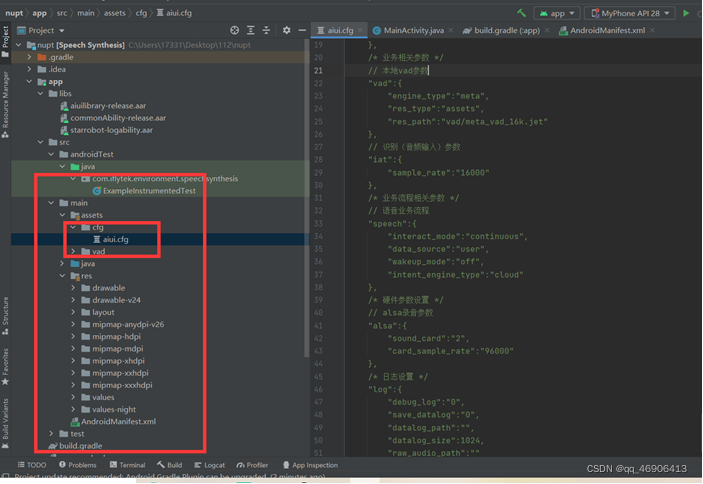Open the TODO tool window
The width and height of the screenshot is (703, 484).
click(x=32, y=465)
